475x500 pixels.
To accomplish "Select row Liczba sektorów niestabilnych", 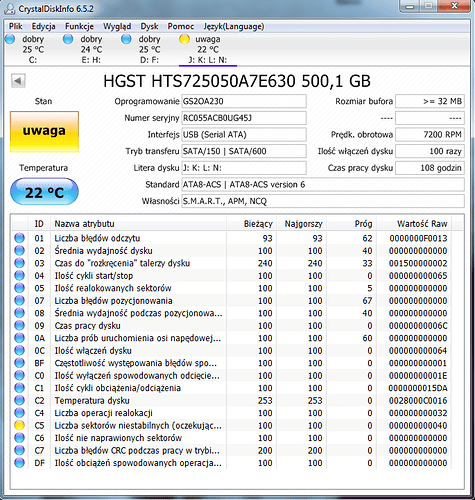I will 231,425.
